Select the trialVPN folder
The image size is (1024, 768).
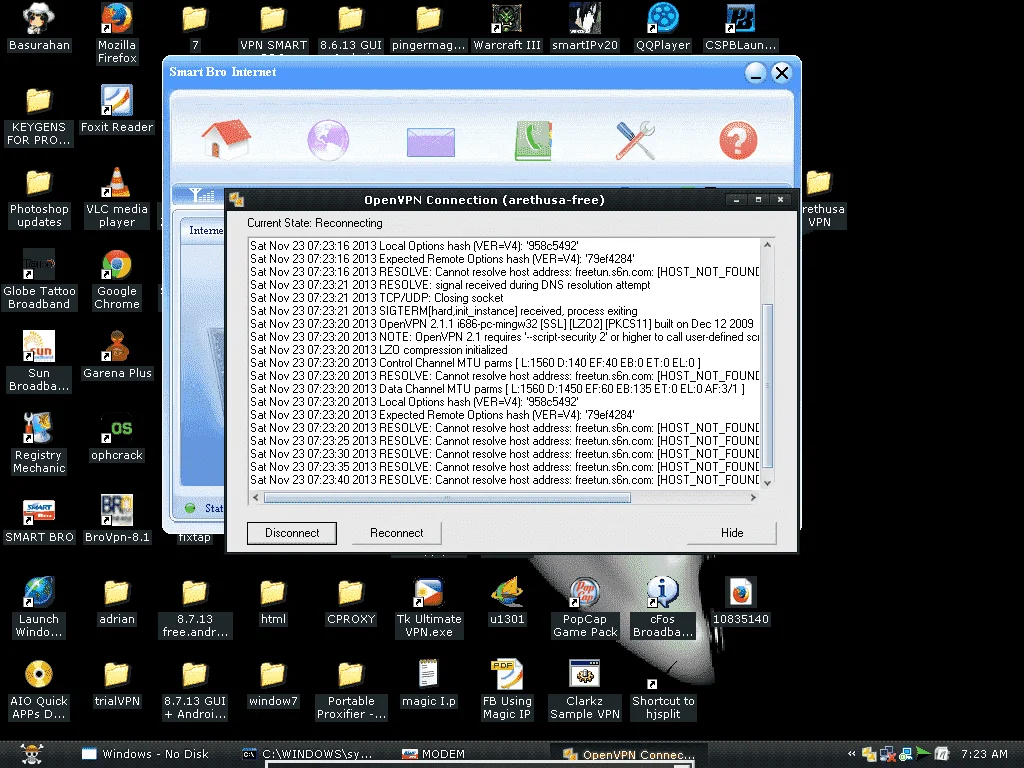click(x=117, y=683)
